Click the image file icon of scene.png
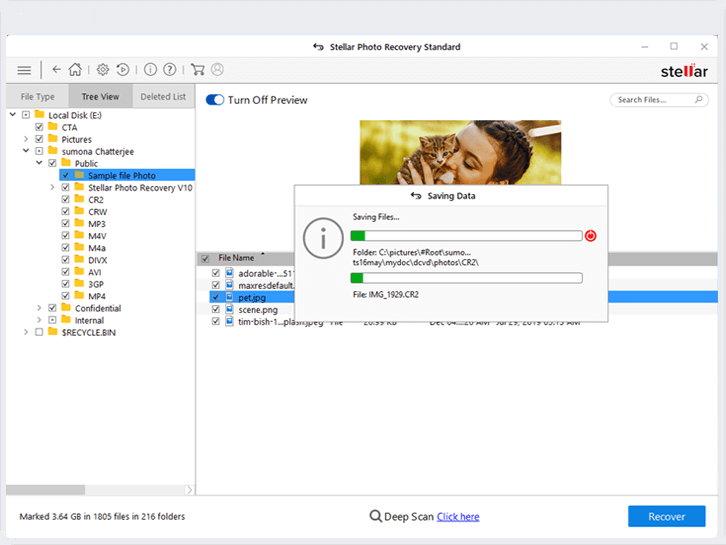This screenshot has height=545, width=726. [229, 309]
